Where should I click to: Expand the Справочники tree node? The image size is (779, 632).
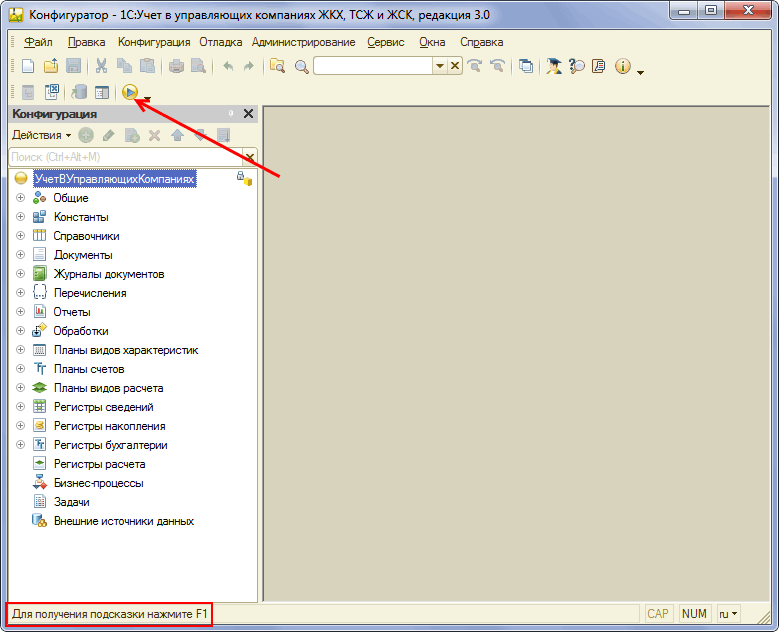[x=20, y=236]
